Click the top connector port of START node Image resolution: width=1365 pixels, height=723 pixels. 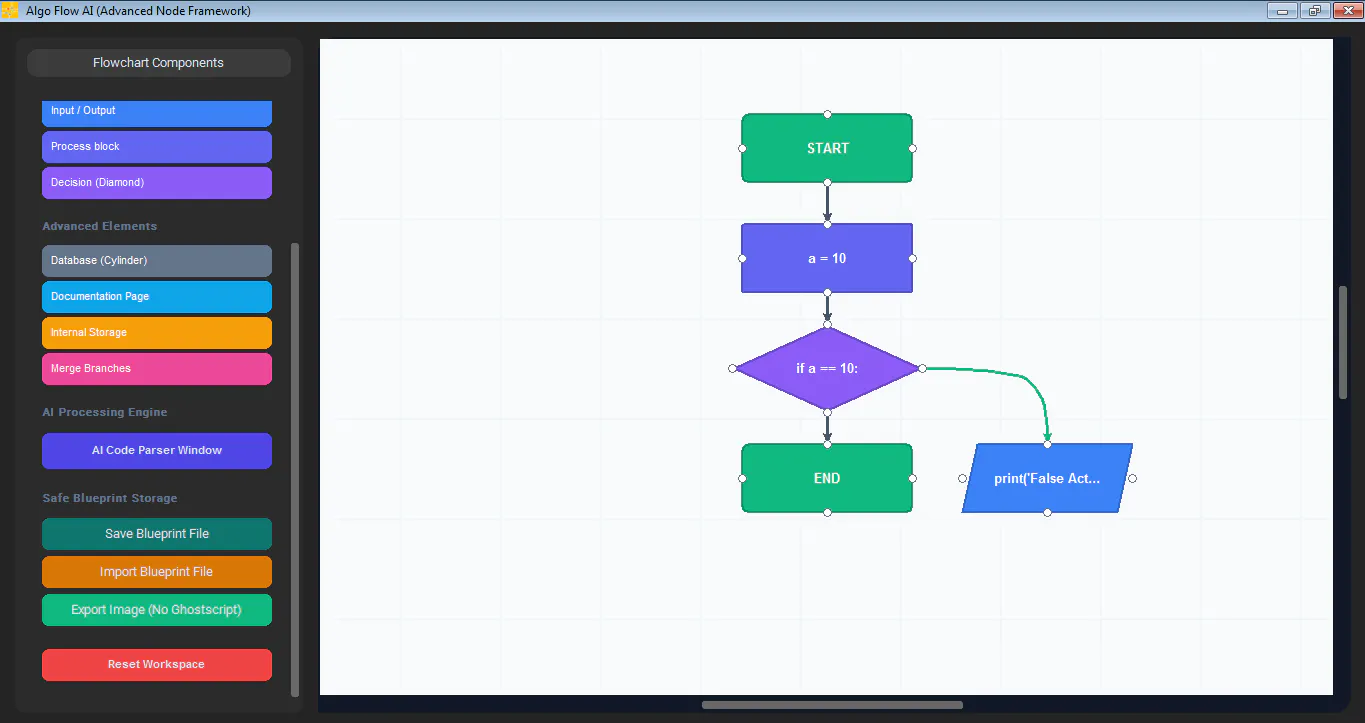pos(827,114)
